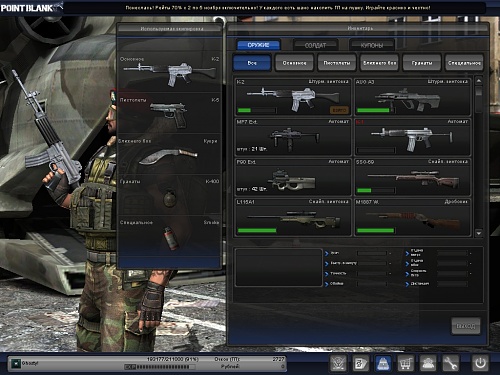The height and width of the screenshot is (375, 500).
Task: Open settings with the wrench icon
Action: 450,363
